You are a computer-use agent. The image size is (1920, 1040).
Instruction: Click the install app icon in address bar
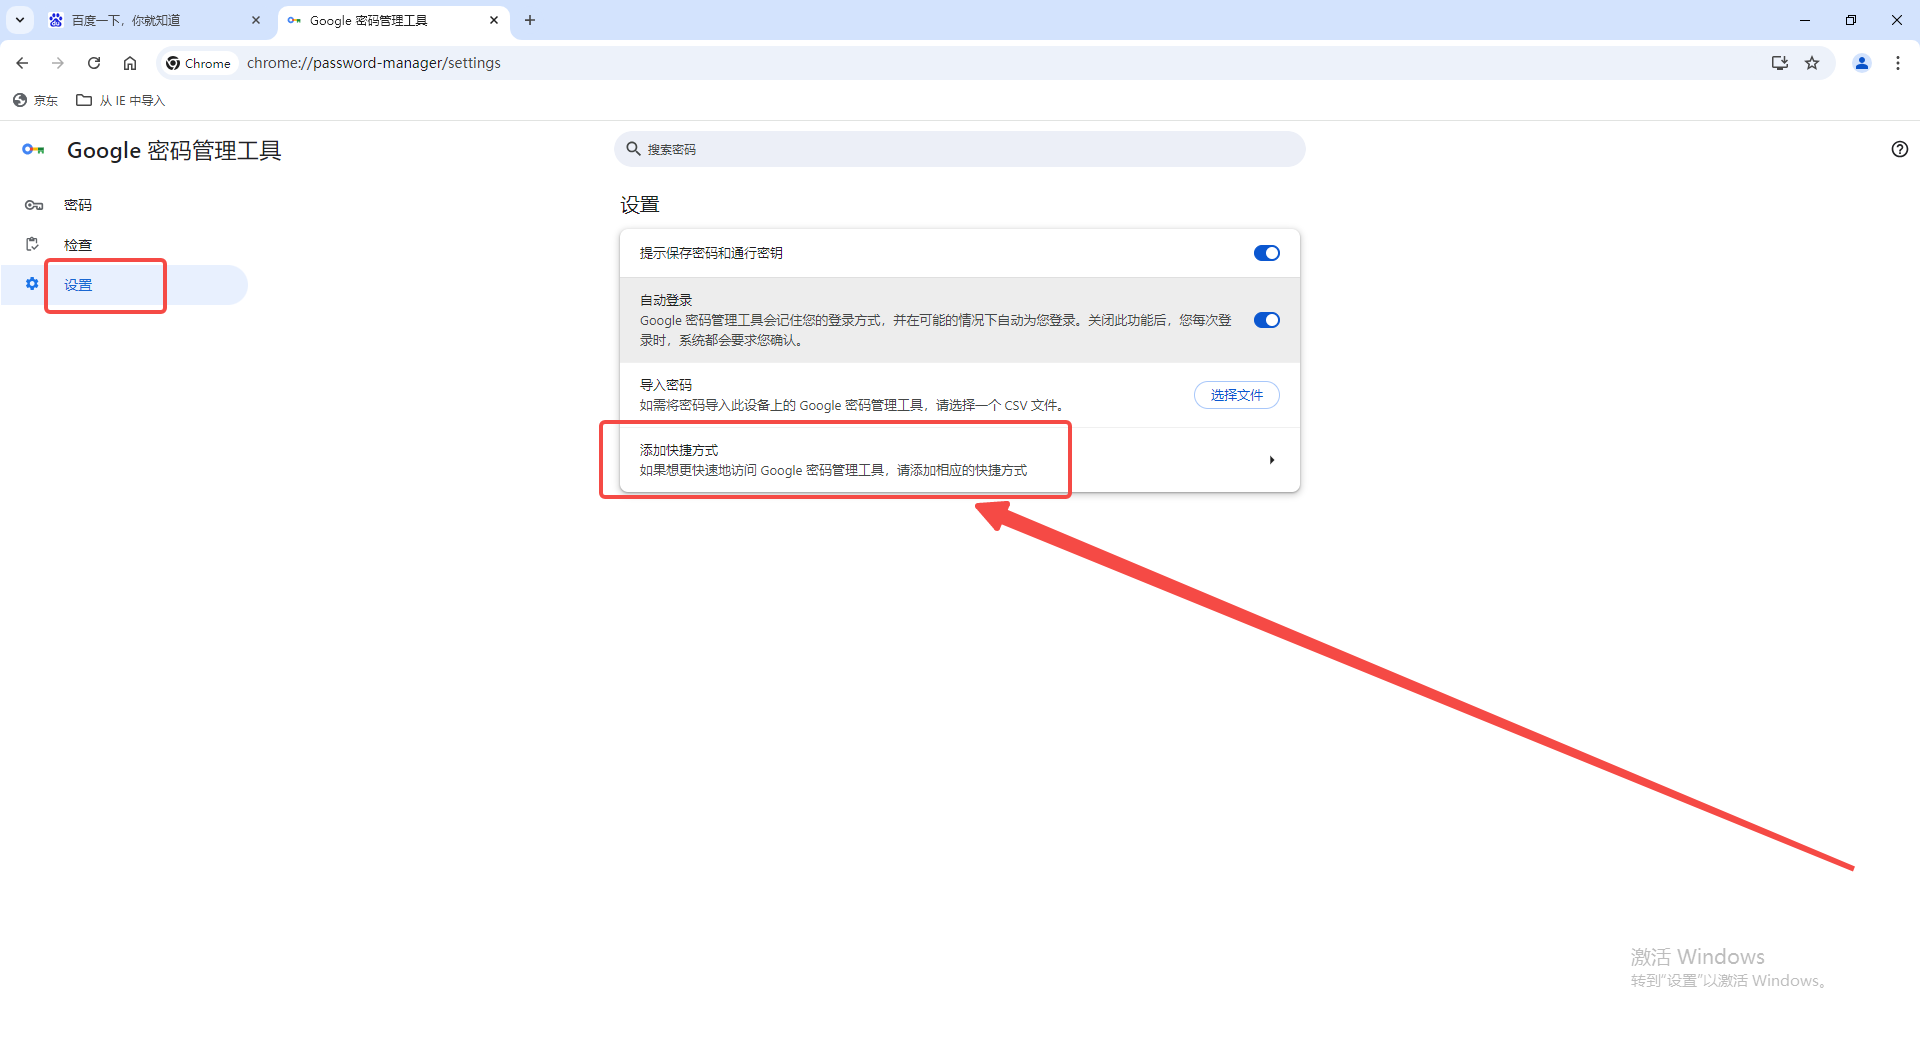(1780, 63)
